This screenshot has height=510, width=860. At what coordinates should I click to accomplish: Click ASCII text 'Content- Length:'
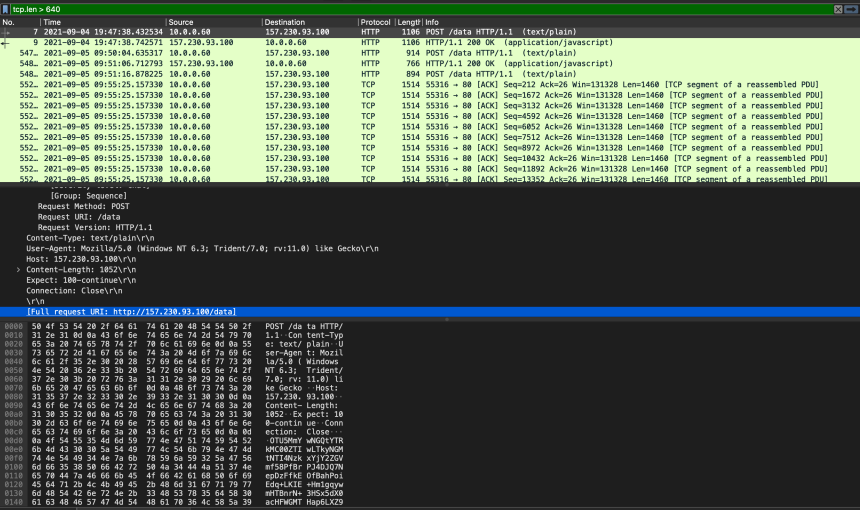tap(302, 405)
